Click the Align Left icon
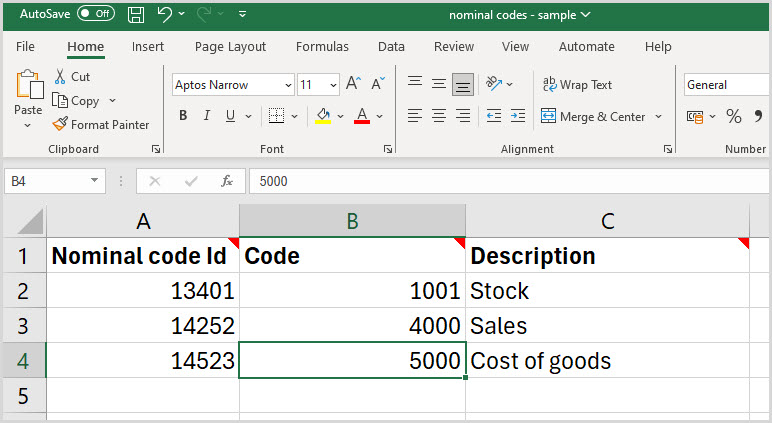Screen dimensions: 772x423 (x=415, y=116)
